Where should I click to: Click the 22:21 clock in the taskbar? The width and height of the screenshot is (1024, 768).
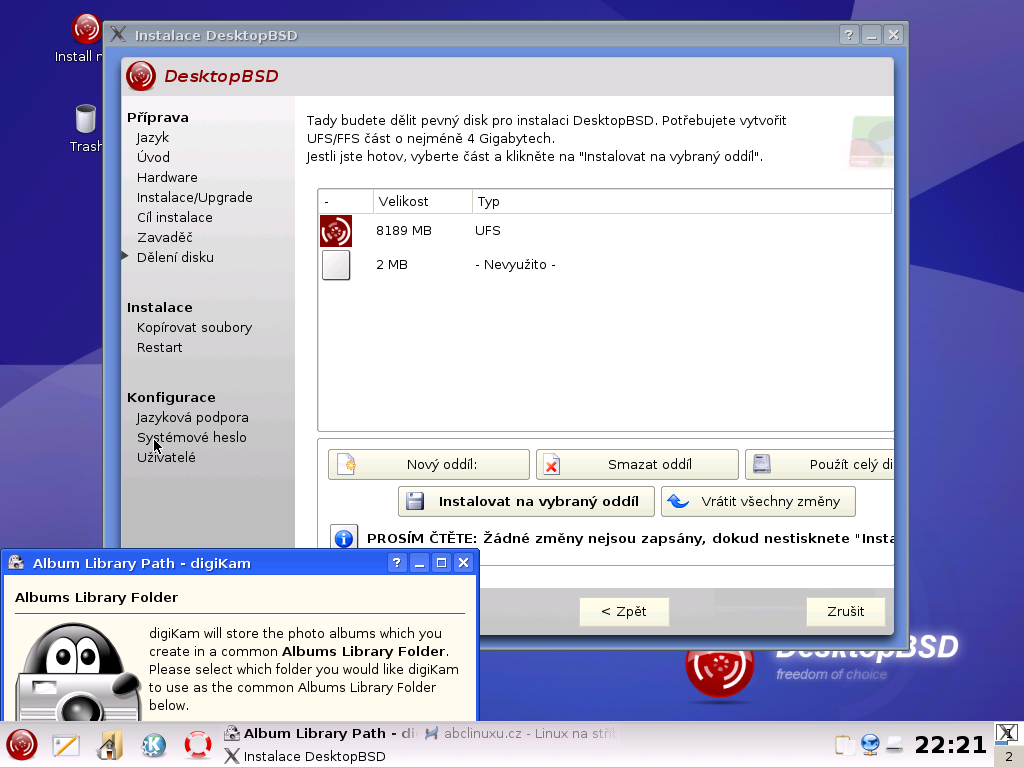click(x=950, y=744)
